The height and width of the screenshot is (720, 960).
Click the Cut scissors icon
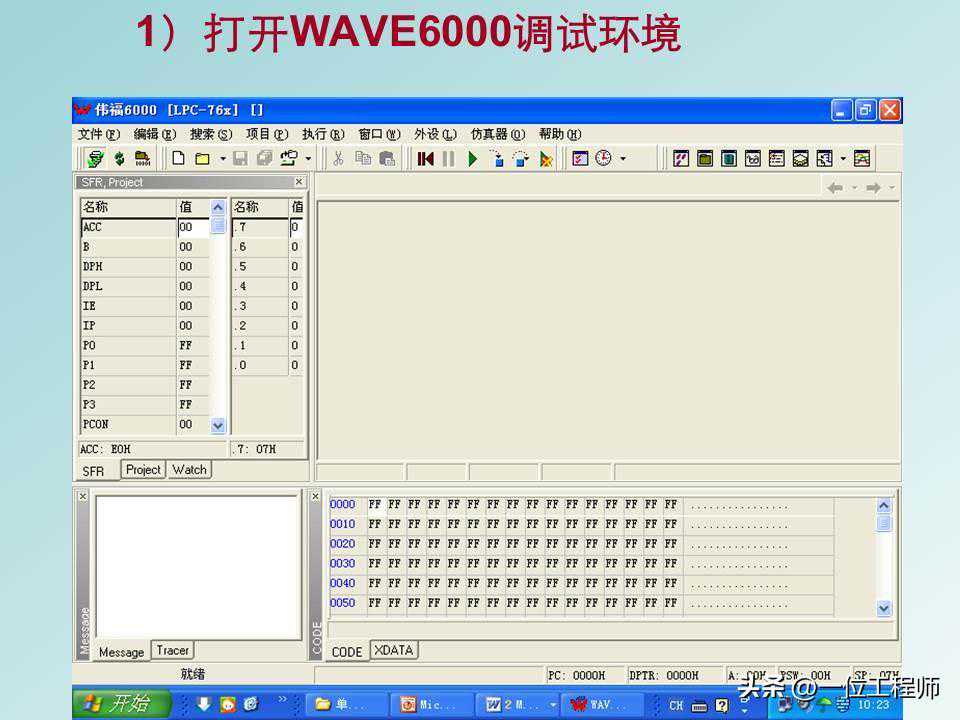click(x=338, y=158)
